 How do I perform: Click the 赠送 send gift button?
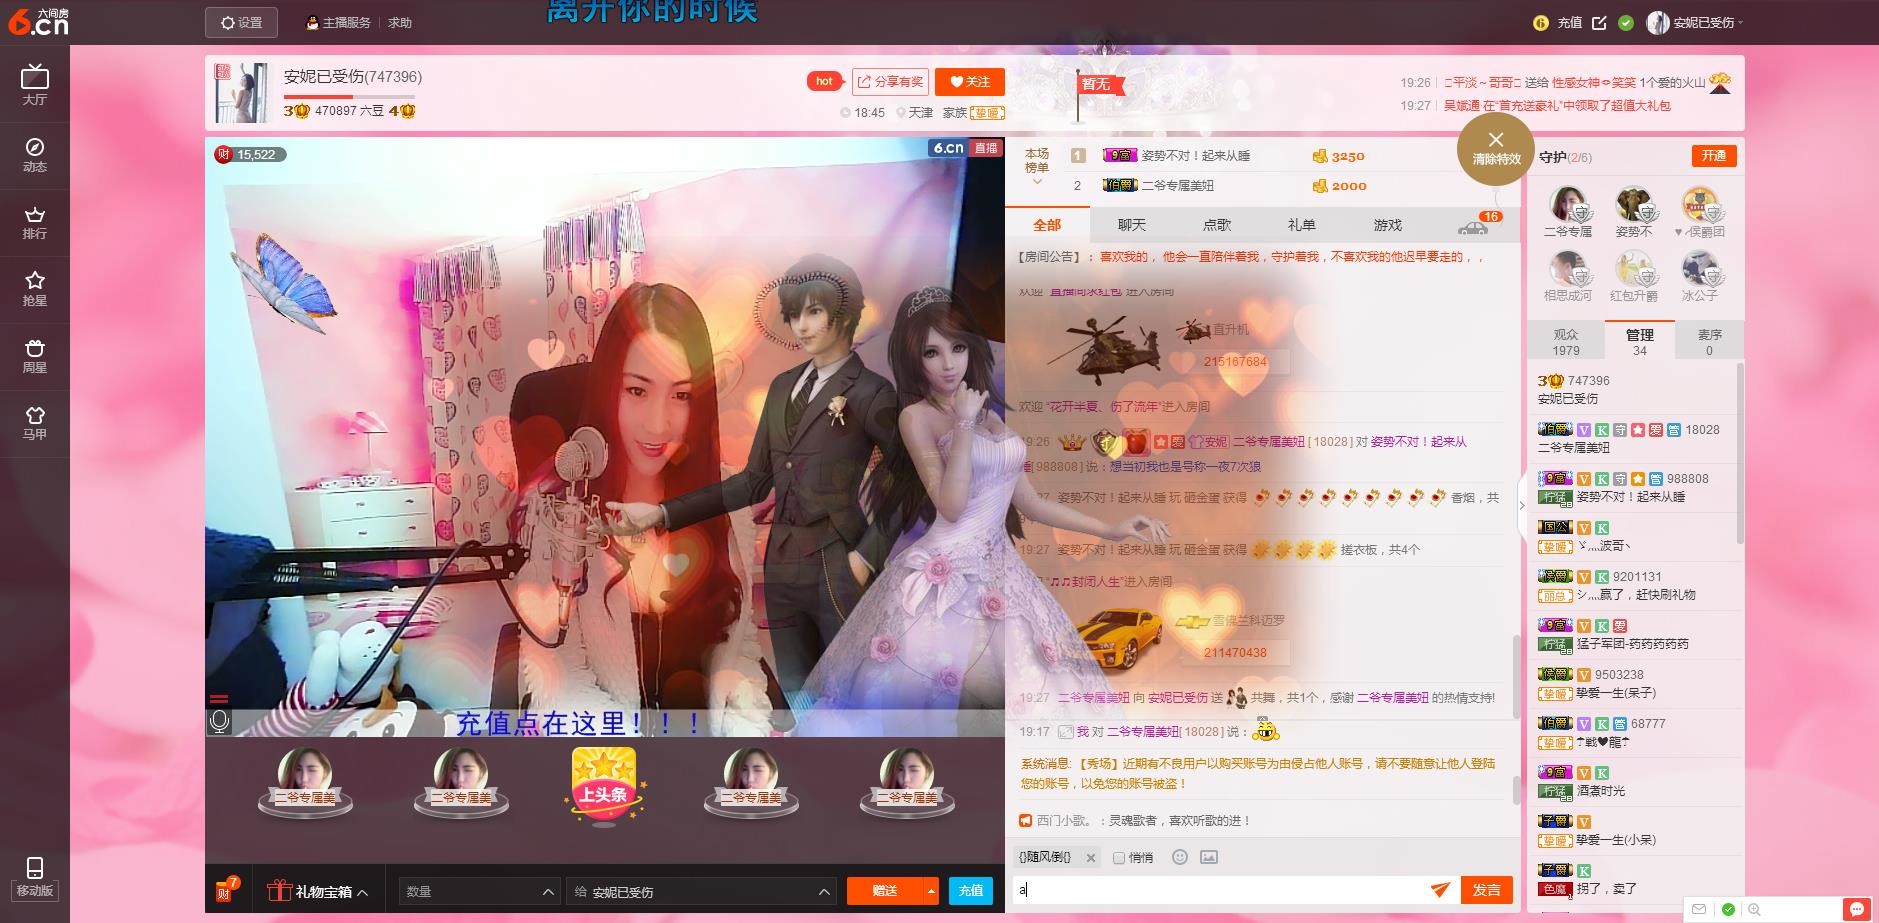pos(885,890)
